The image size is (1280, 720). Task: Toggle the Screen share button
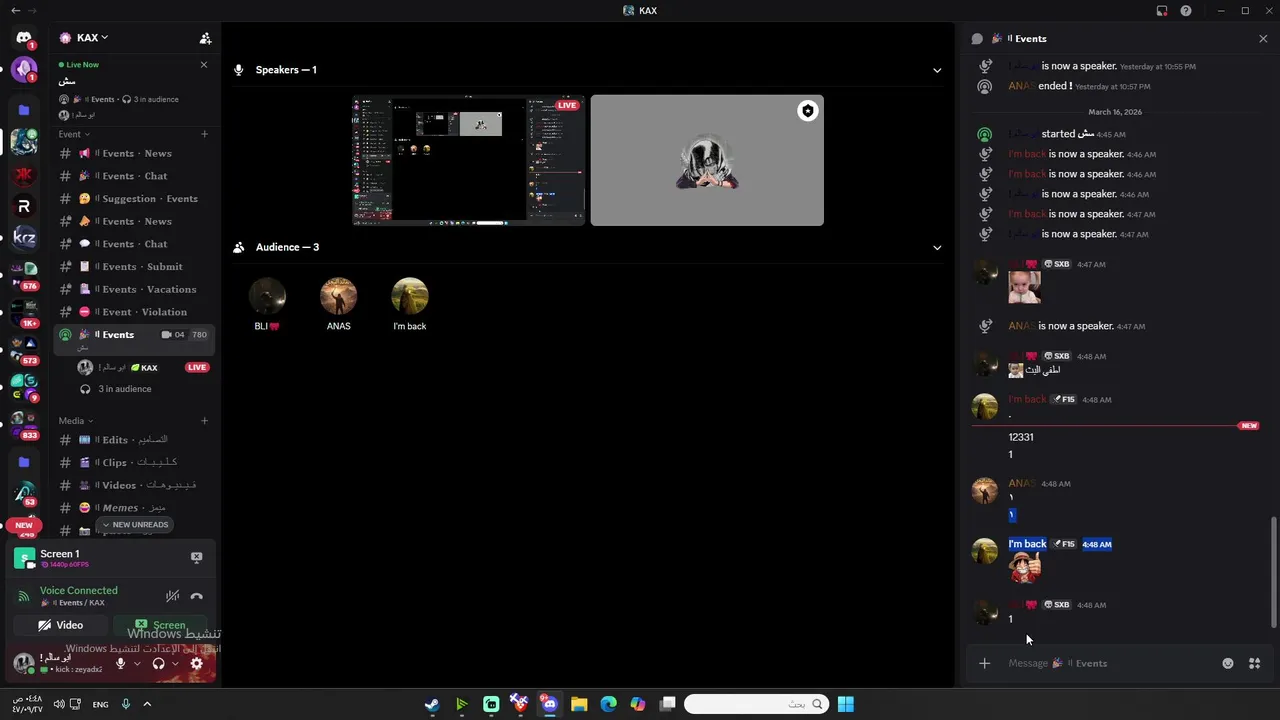[x=161, y=625]
